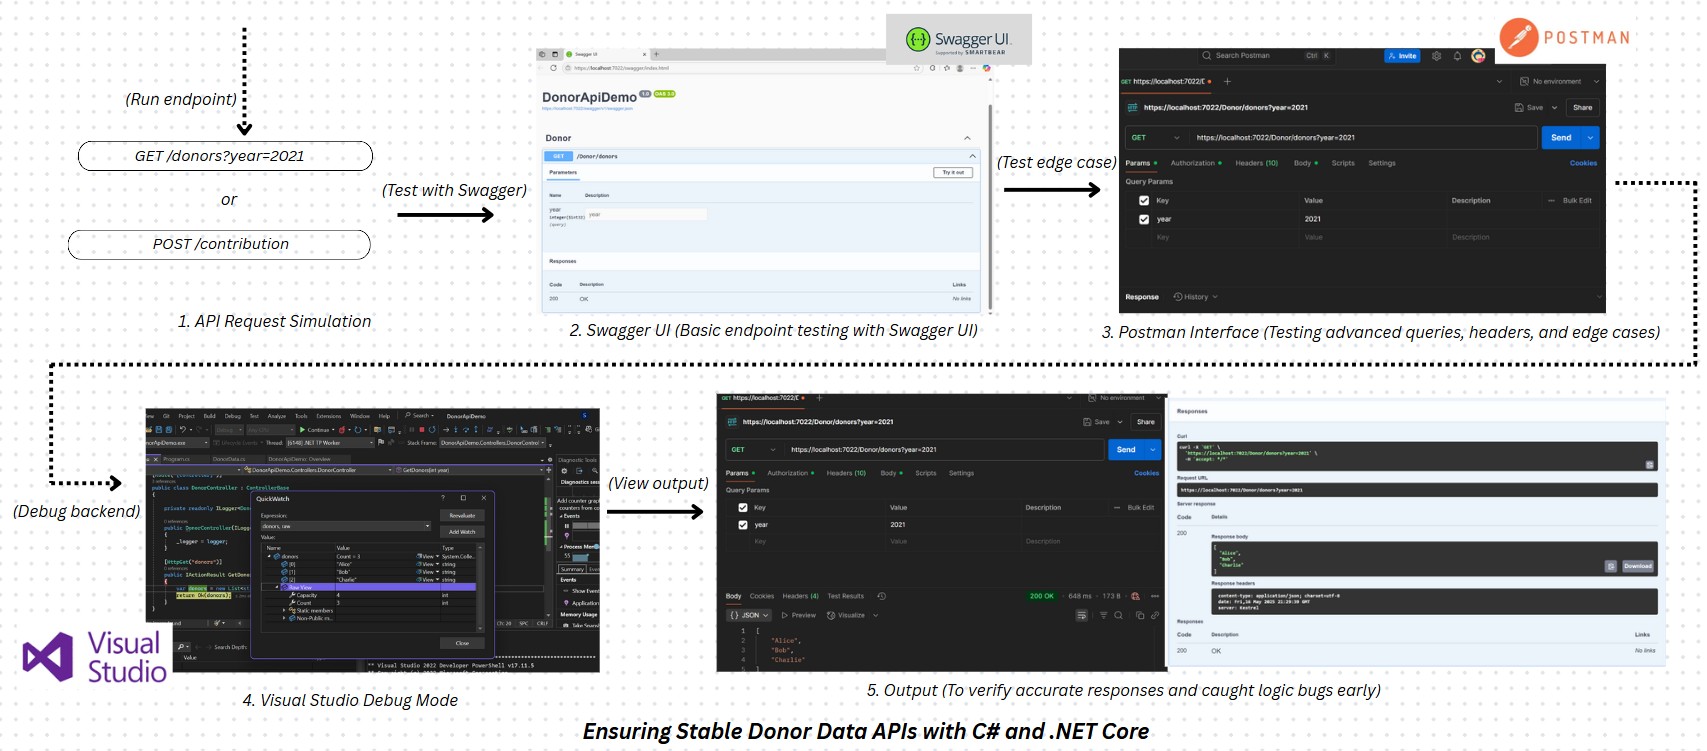This screenshot has width=1707, height=751.
Task: Click Save in top Postman window
Action: (1529, 107)
